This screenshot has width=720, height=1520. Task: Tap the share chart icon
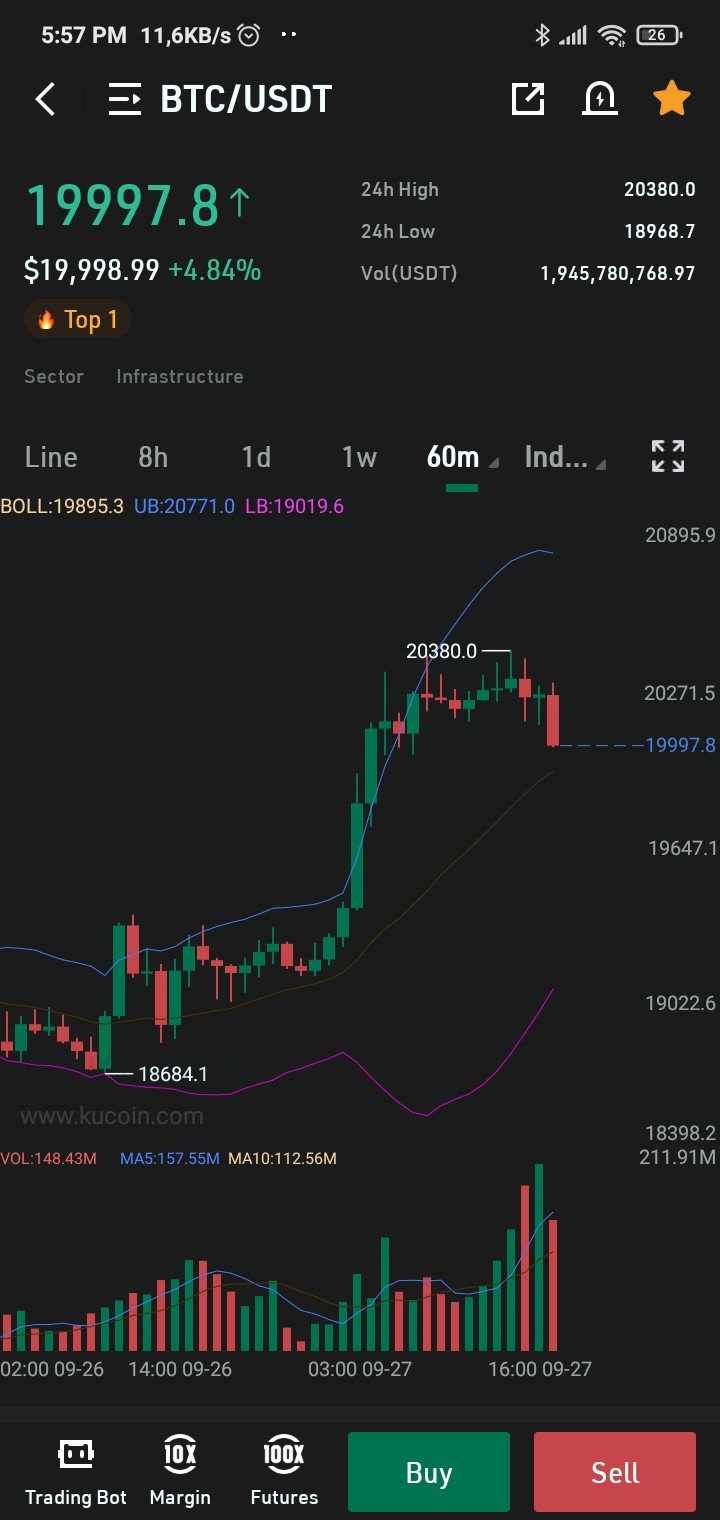528,98
